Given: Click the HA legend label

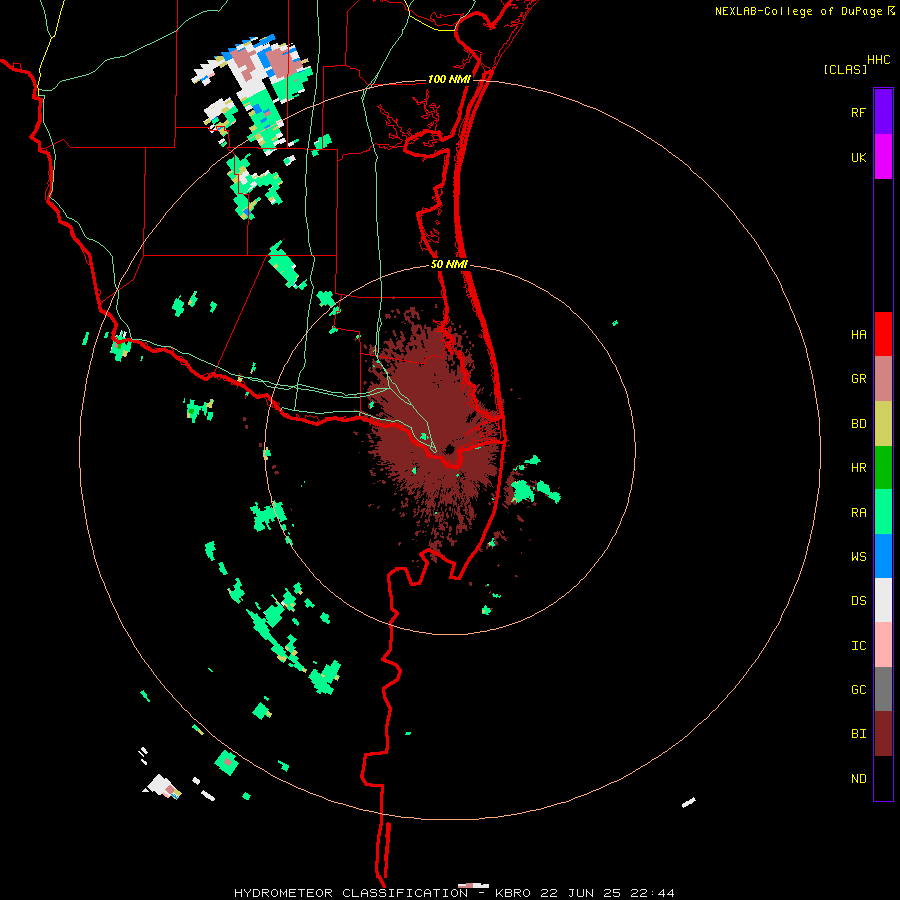Looking at the screenshot, I should pyautogui.click(x=858, y=334).
